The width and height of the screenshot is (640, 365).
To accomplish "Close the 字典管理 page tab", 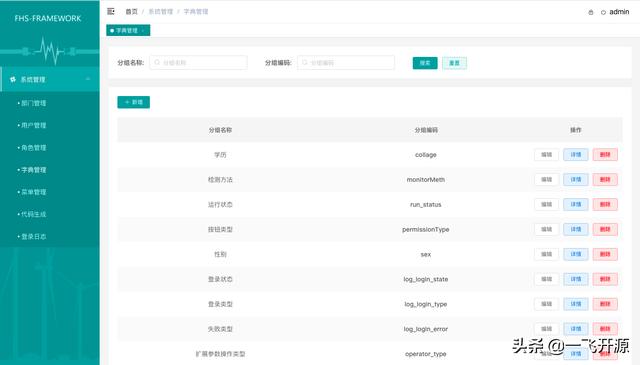I will (143, 31).
